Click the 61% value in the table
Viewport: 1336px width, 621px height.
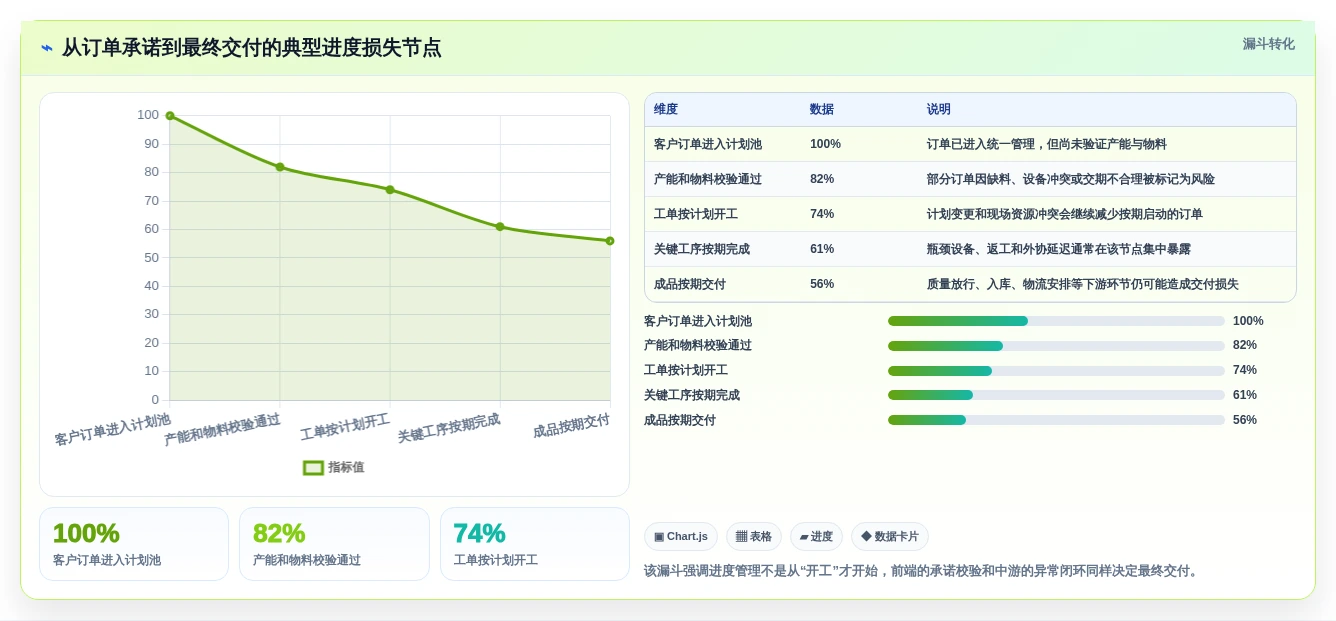[x=822, y=250]
